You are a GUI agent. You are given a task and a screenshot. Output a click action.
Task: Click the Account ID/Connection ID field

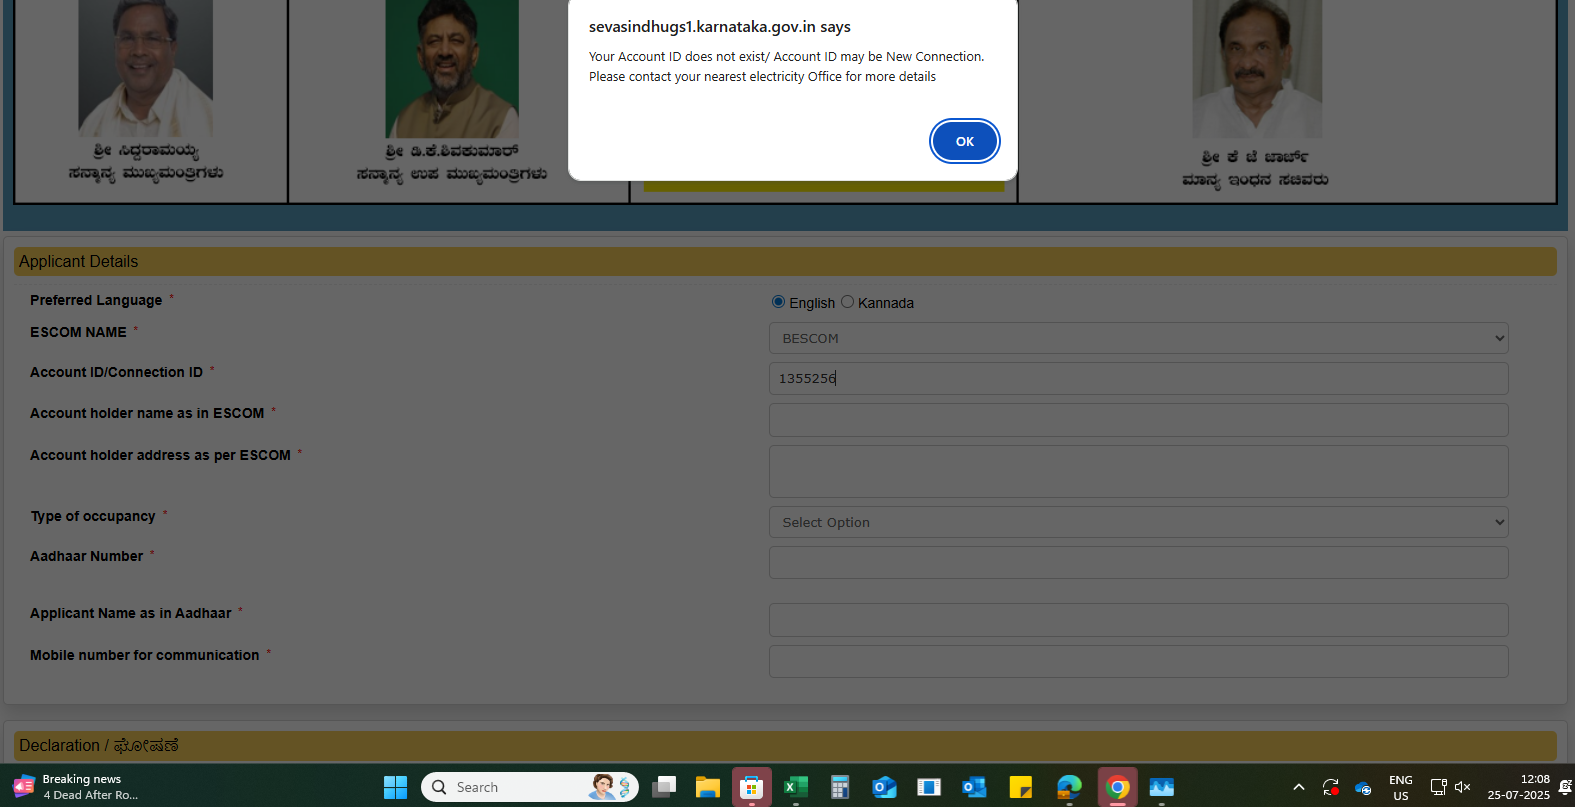tap(1138, 378)
